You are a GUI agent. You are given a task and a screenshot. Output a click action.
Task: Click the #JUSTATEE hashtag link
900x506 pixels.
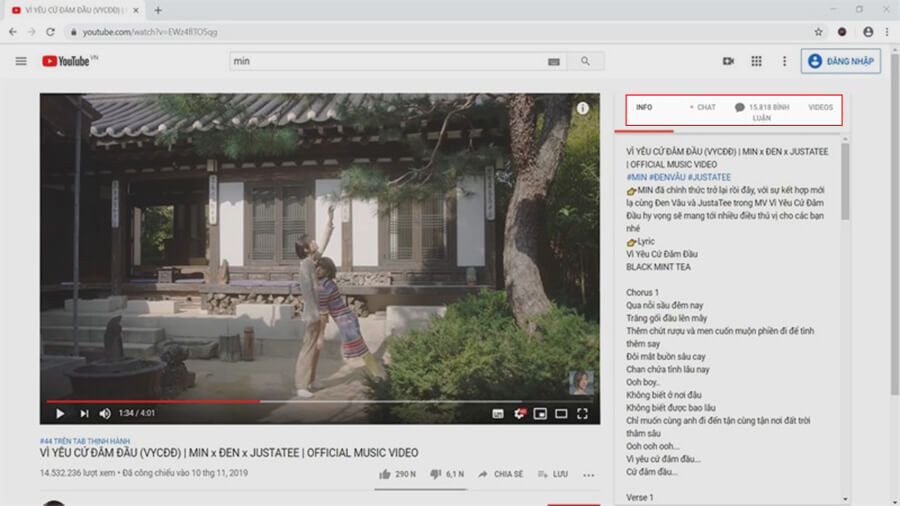pos(709,177)
